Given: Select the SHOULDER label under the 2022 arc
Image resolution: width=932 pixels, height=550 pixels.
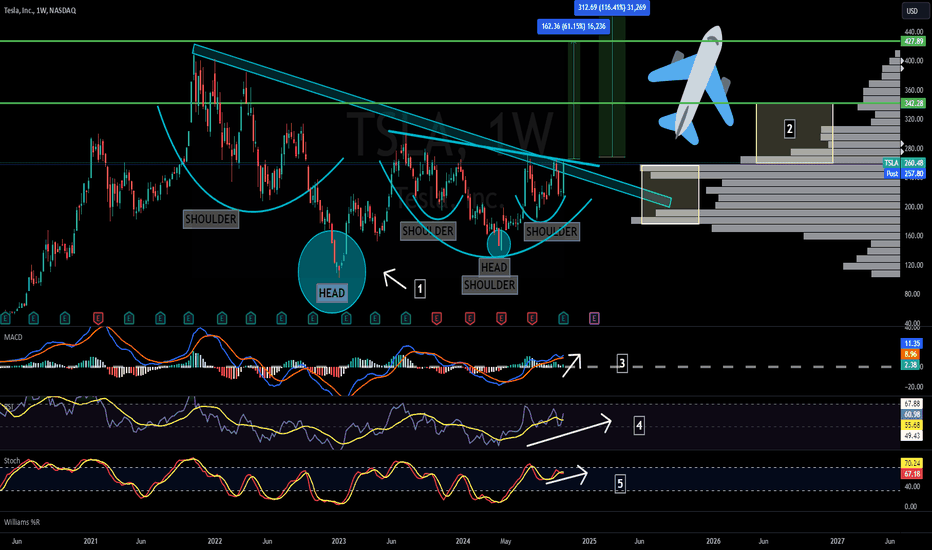Looking at the screenshot, I should click(210, 219).
